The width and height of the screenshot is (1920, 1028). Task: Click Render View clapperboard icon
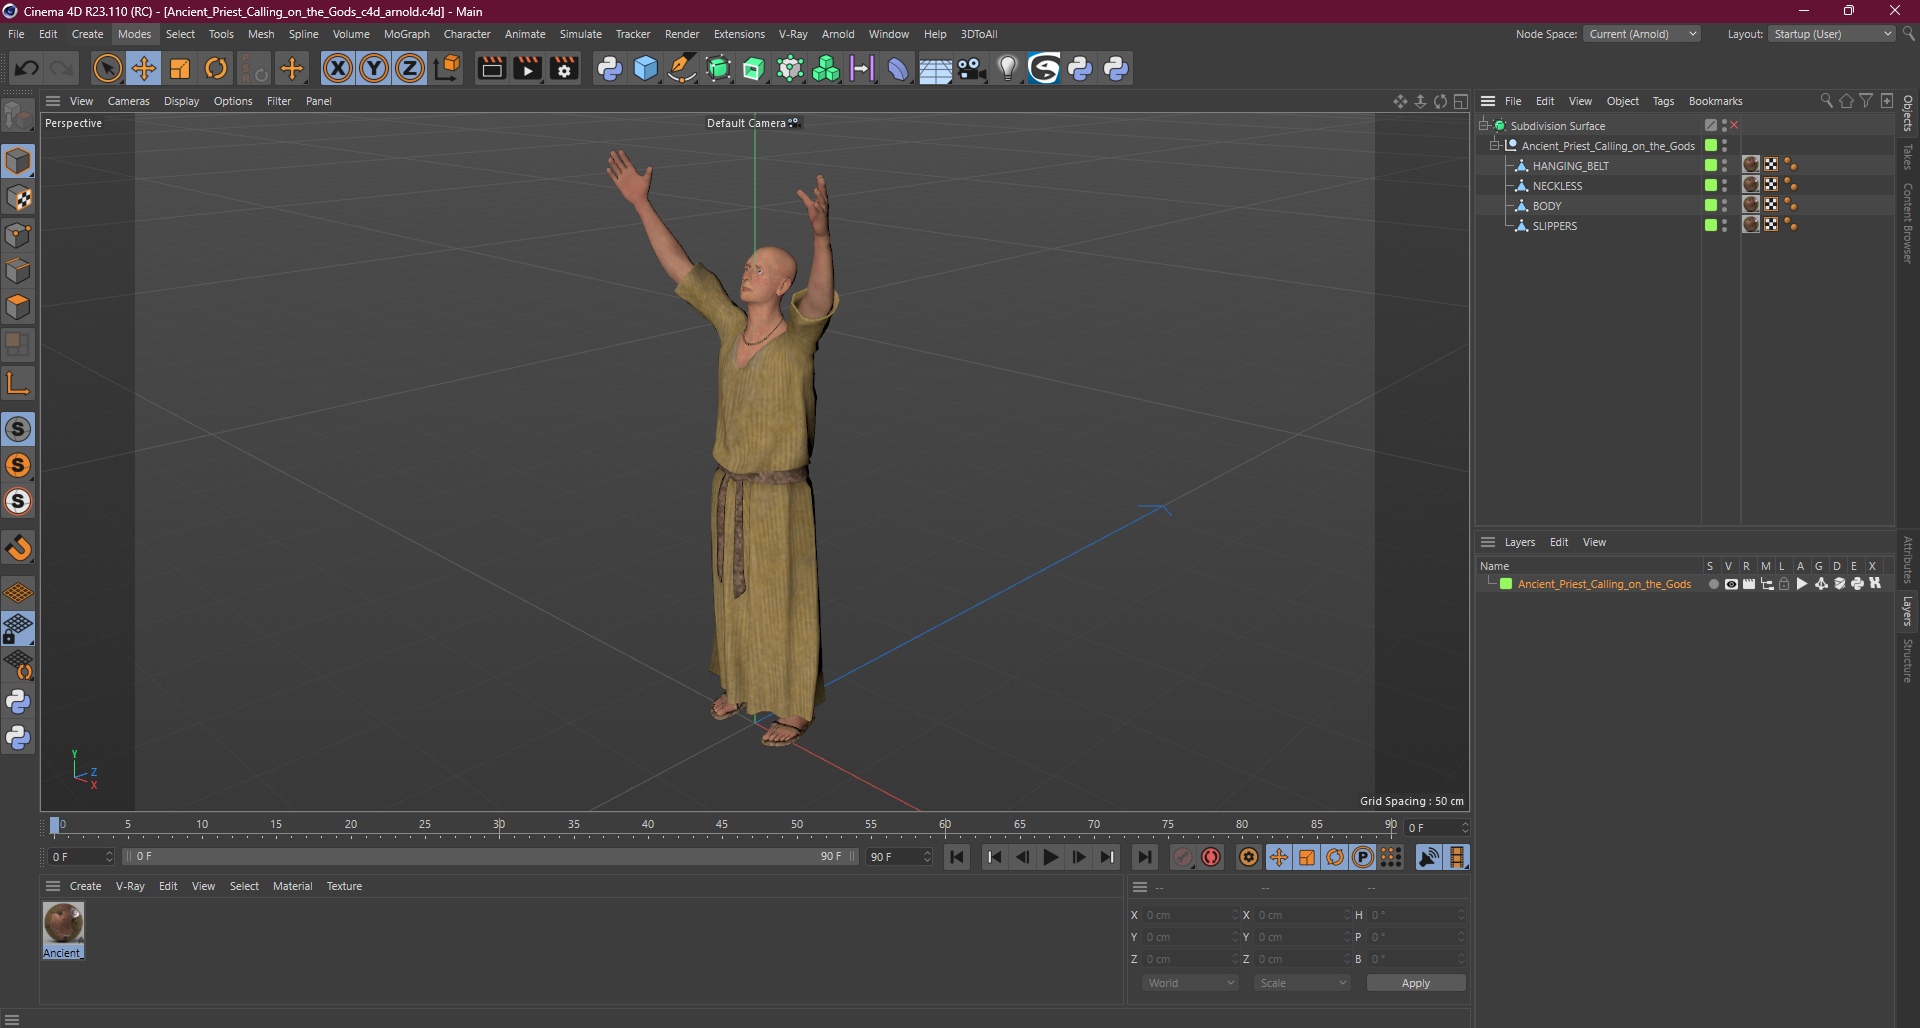491,68
